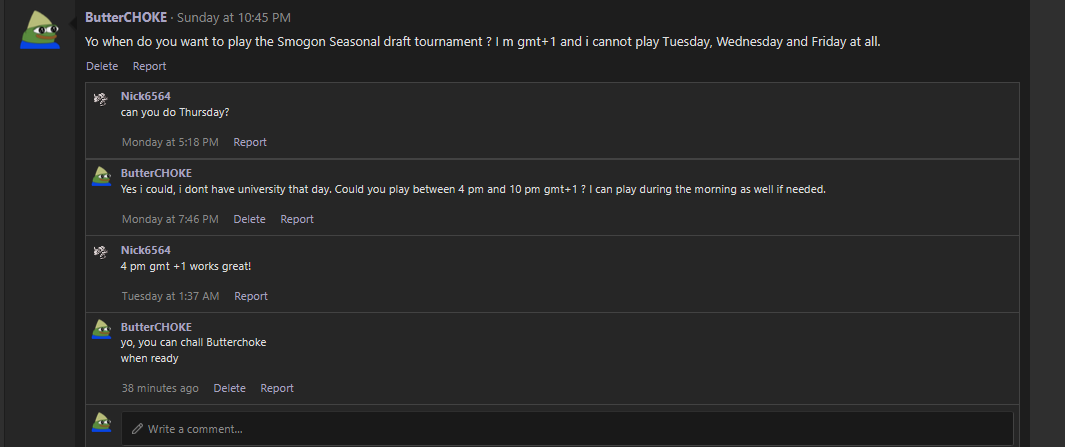Delete the Monday 7:46 PM comment
Image resolution: width=1065 pixels, height=447 pixels.
pyautogui.click(x=249, y=219)
